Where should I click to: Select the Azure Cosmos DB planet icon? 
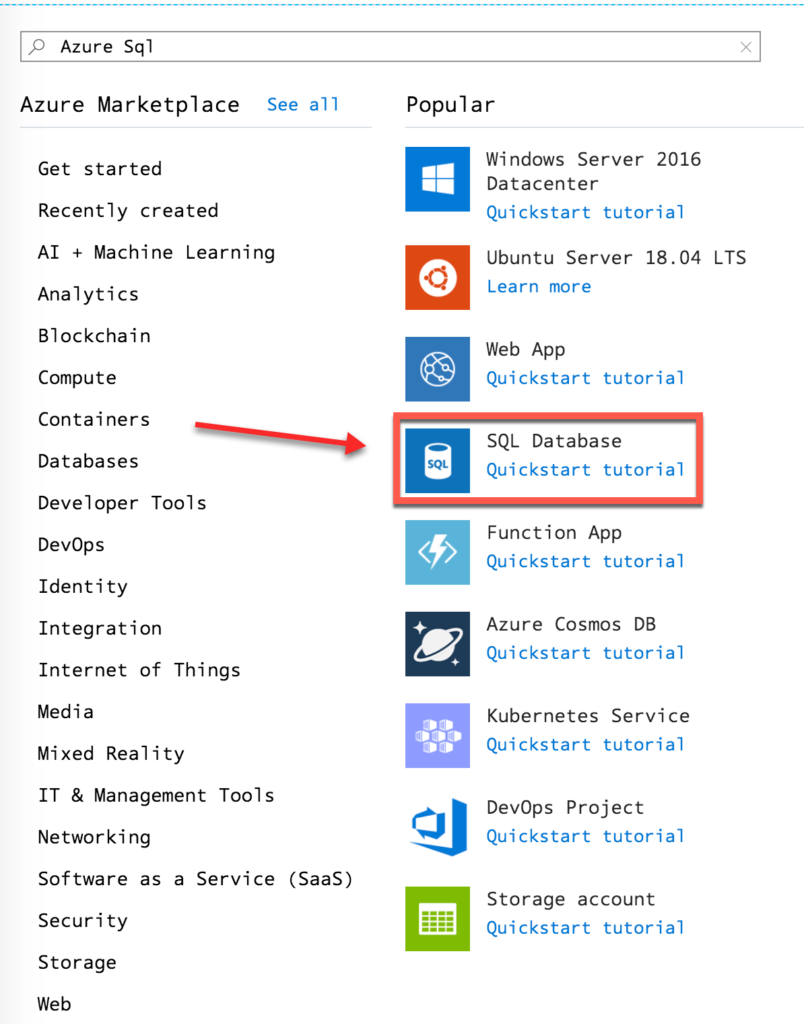437,644
